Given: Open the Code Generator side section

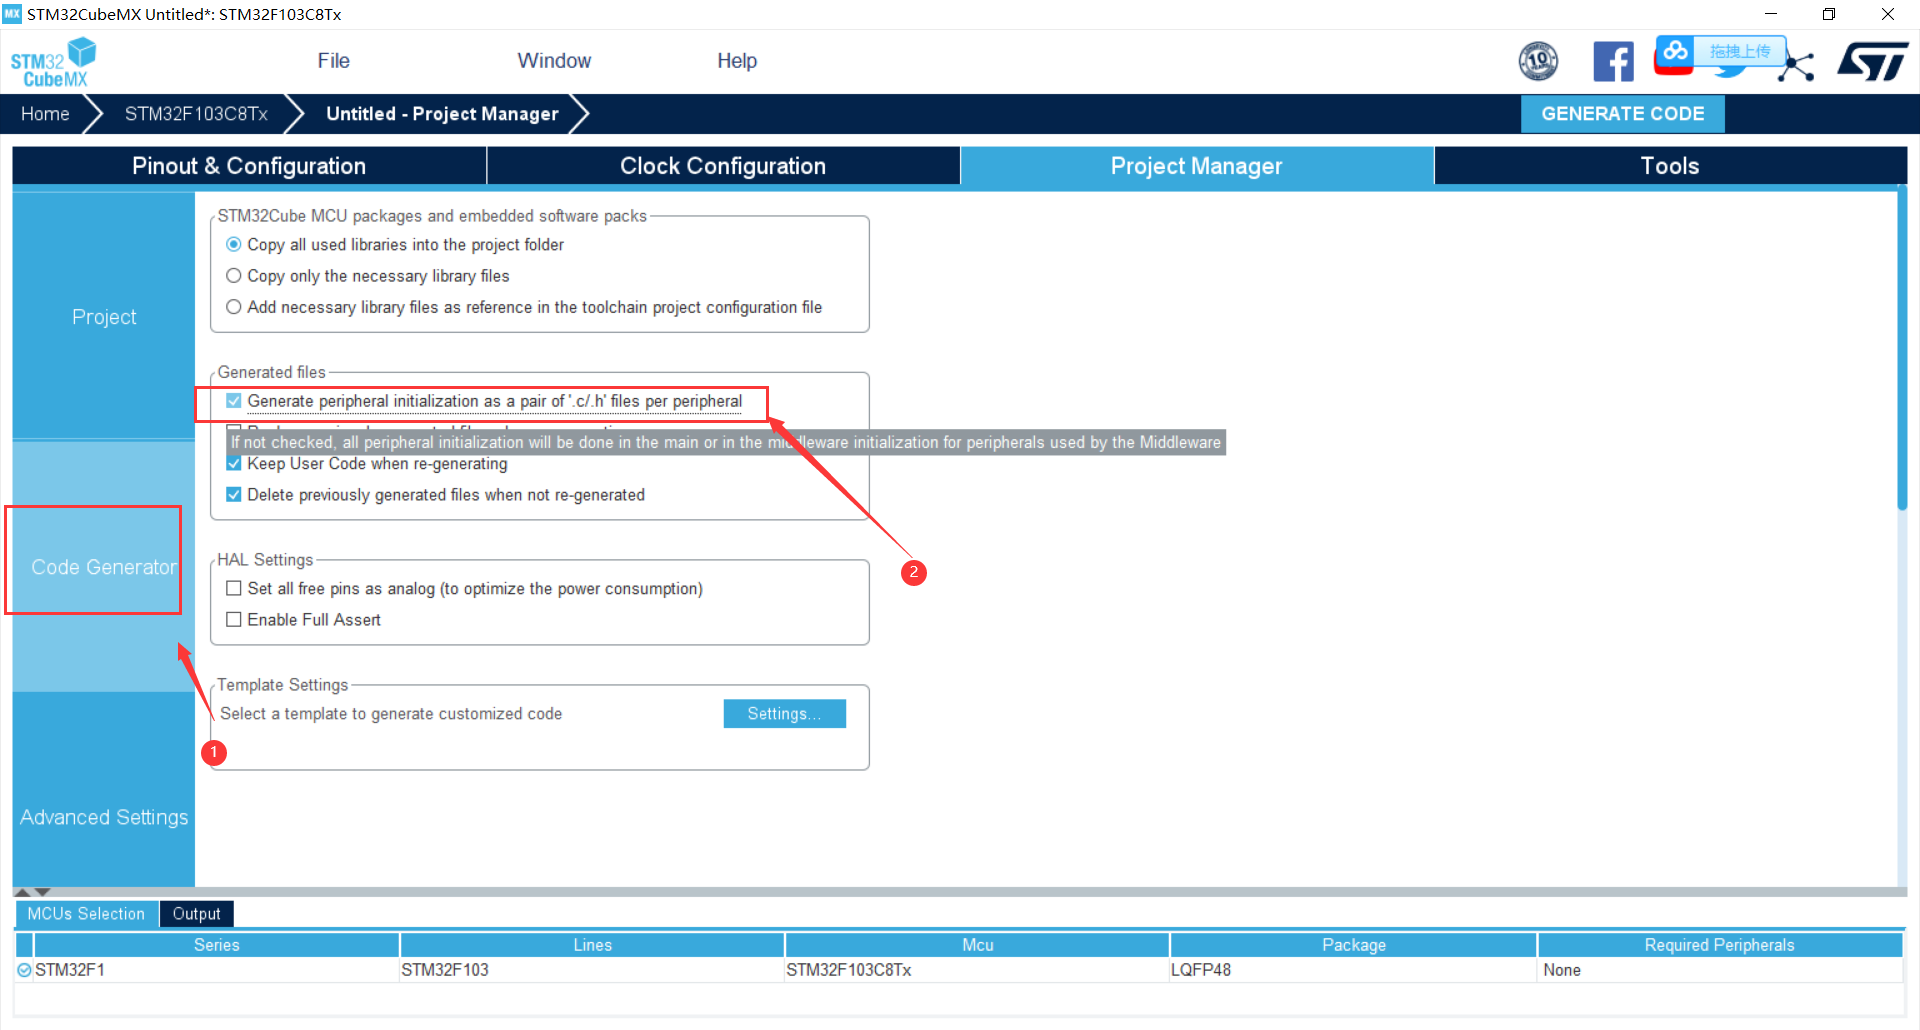Looking at the screenshot, I should [x=104, y=567].
